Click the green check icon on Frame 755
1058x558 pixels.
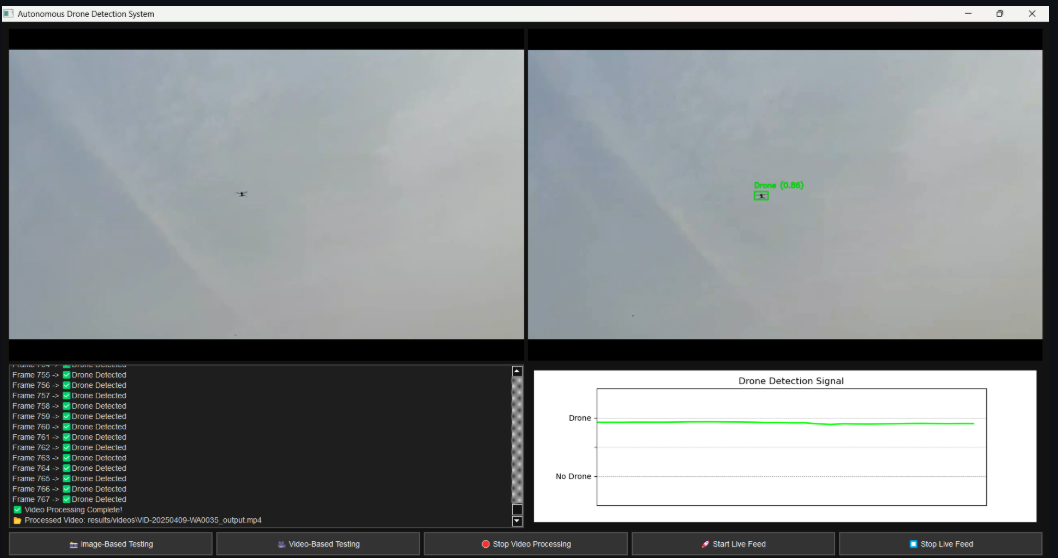pyautogui.click(x=67, y=375)
